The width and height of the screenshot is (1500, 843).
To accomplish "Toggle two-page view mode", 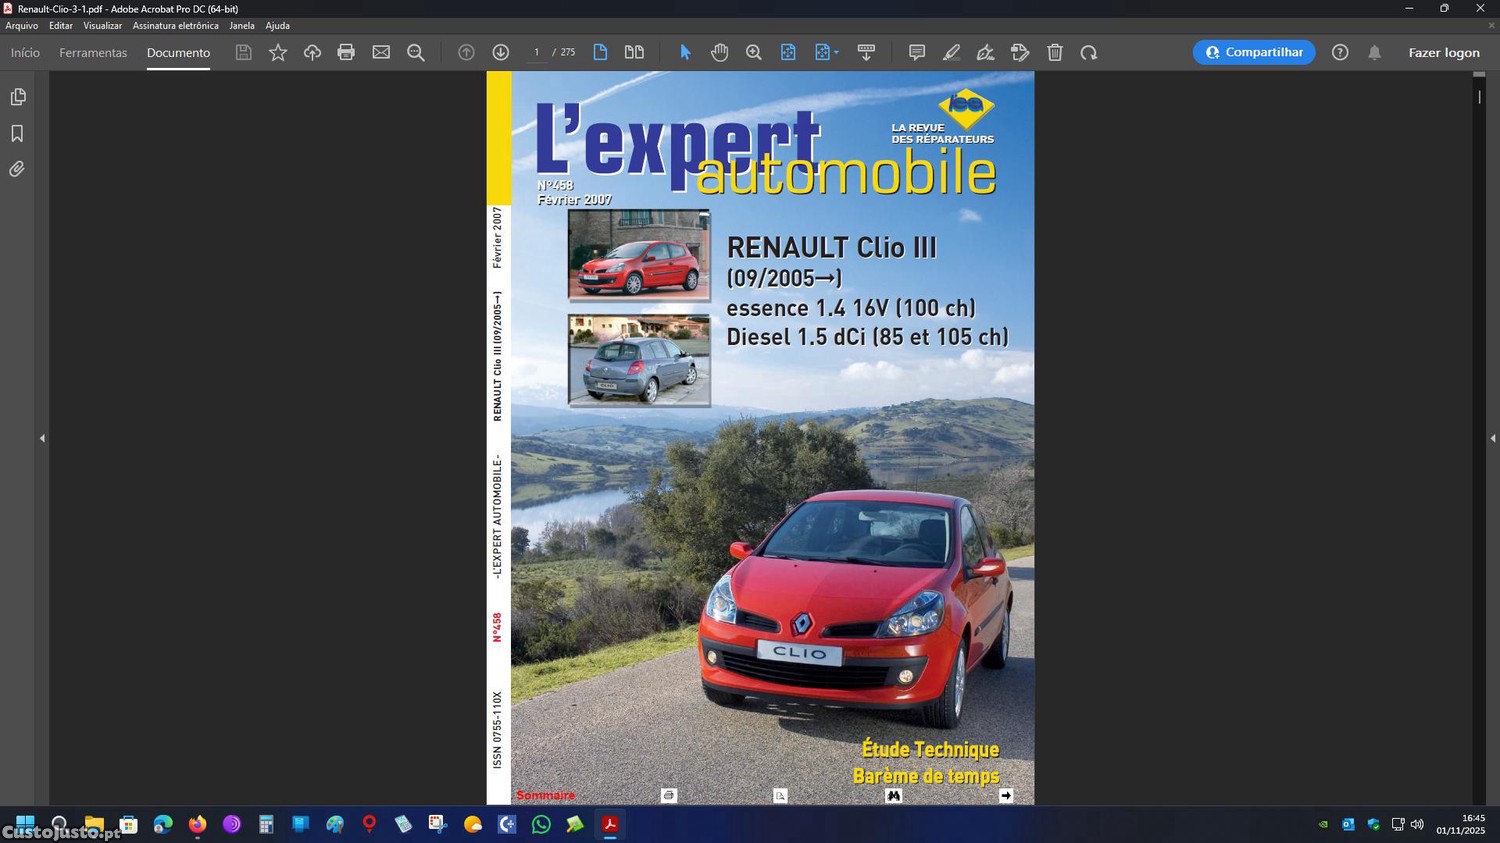I will pyautogui.click(x=634, y=53).
